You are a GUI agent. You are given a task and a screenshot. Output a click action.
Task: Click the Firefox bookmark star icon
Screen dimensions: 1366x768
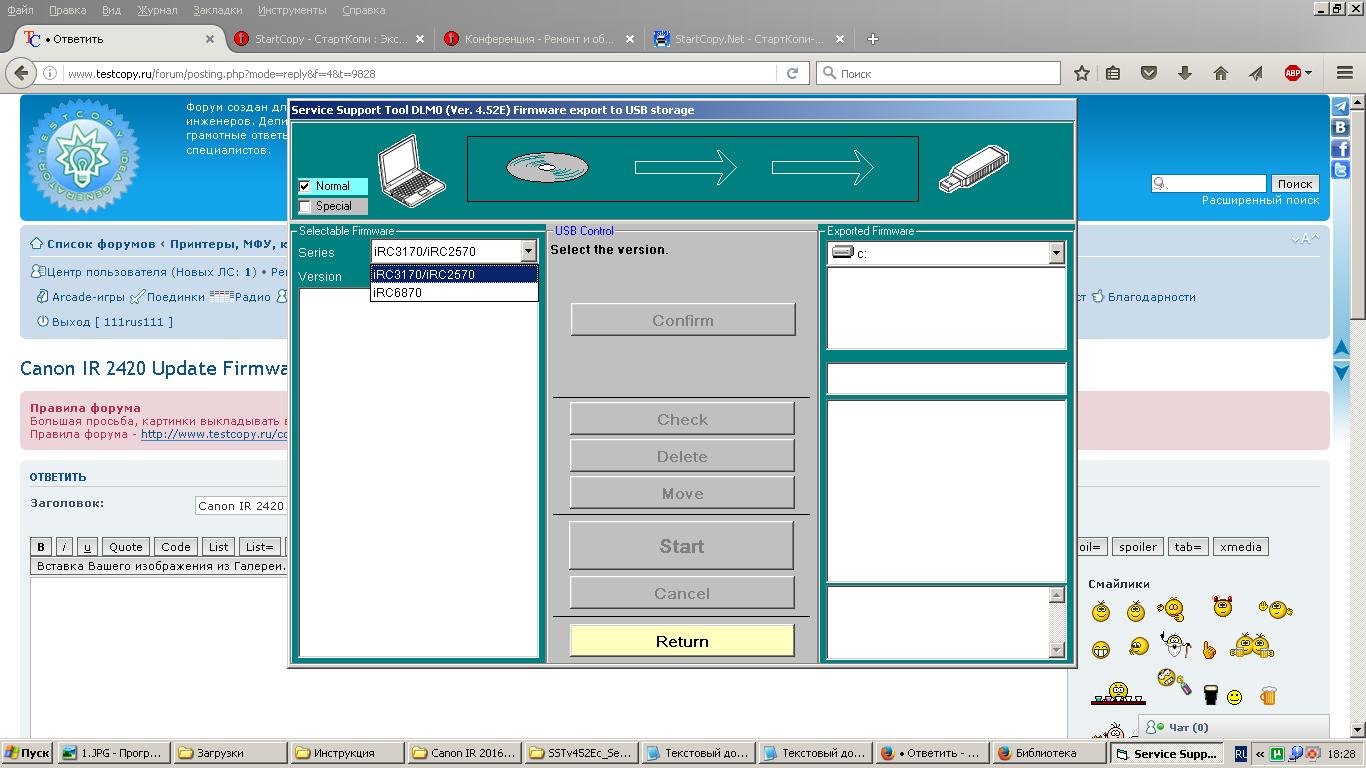(x=1081, y=73)
